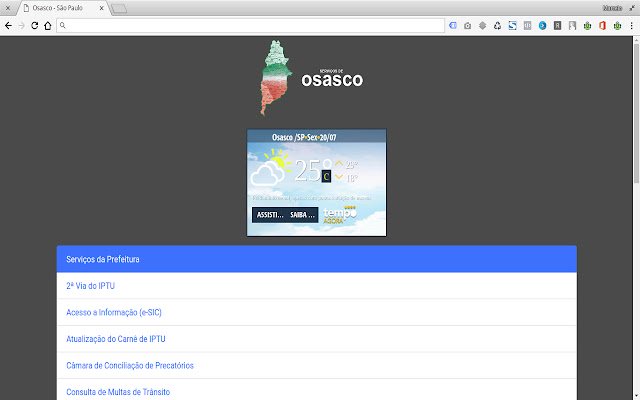
Task: Reload the page with the refresh icon
Action: point(35,26)
